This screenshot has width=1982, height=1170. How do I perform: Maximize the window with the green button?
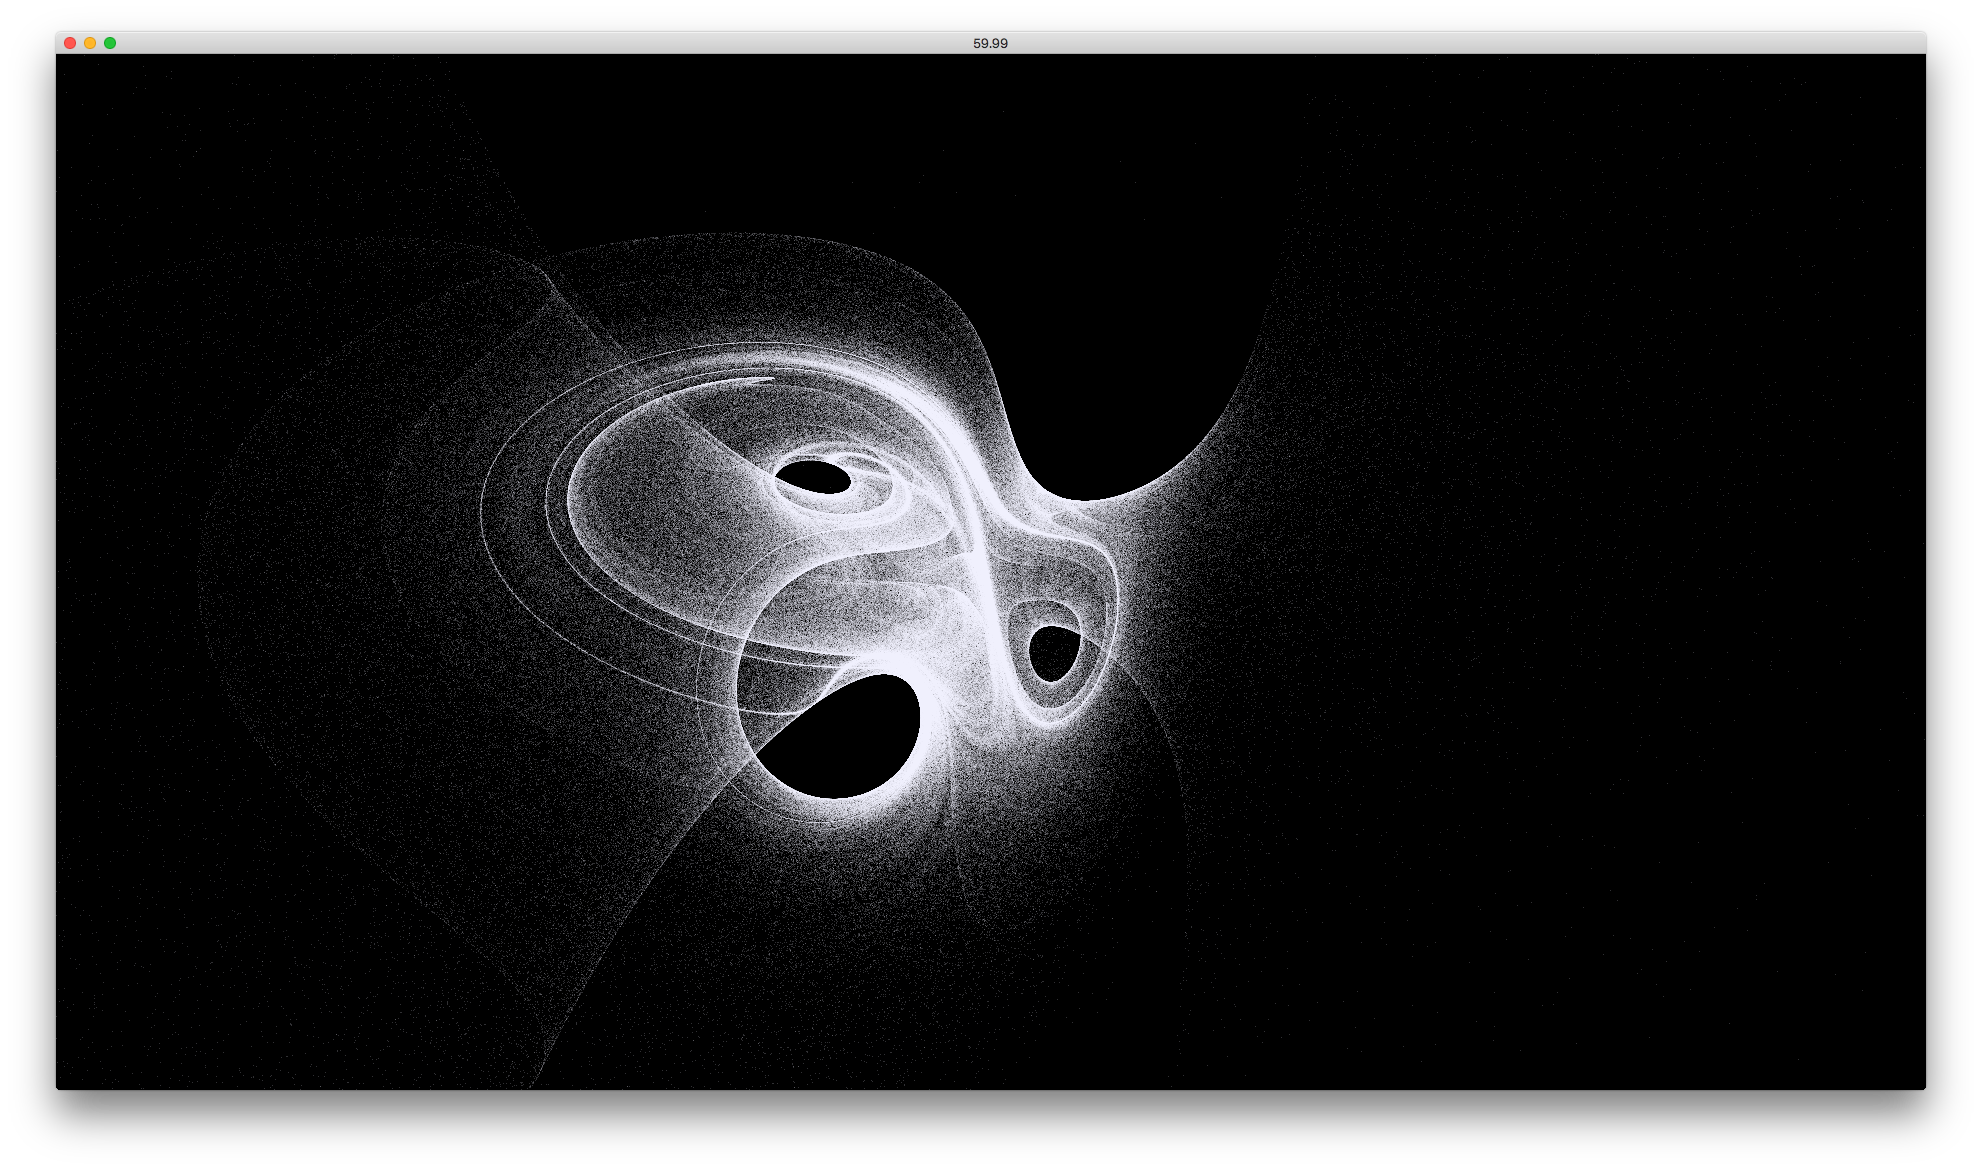(x=110, y=43)
